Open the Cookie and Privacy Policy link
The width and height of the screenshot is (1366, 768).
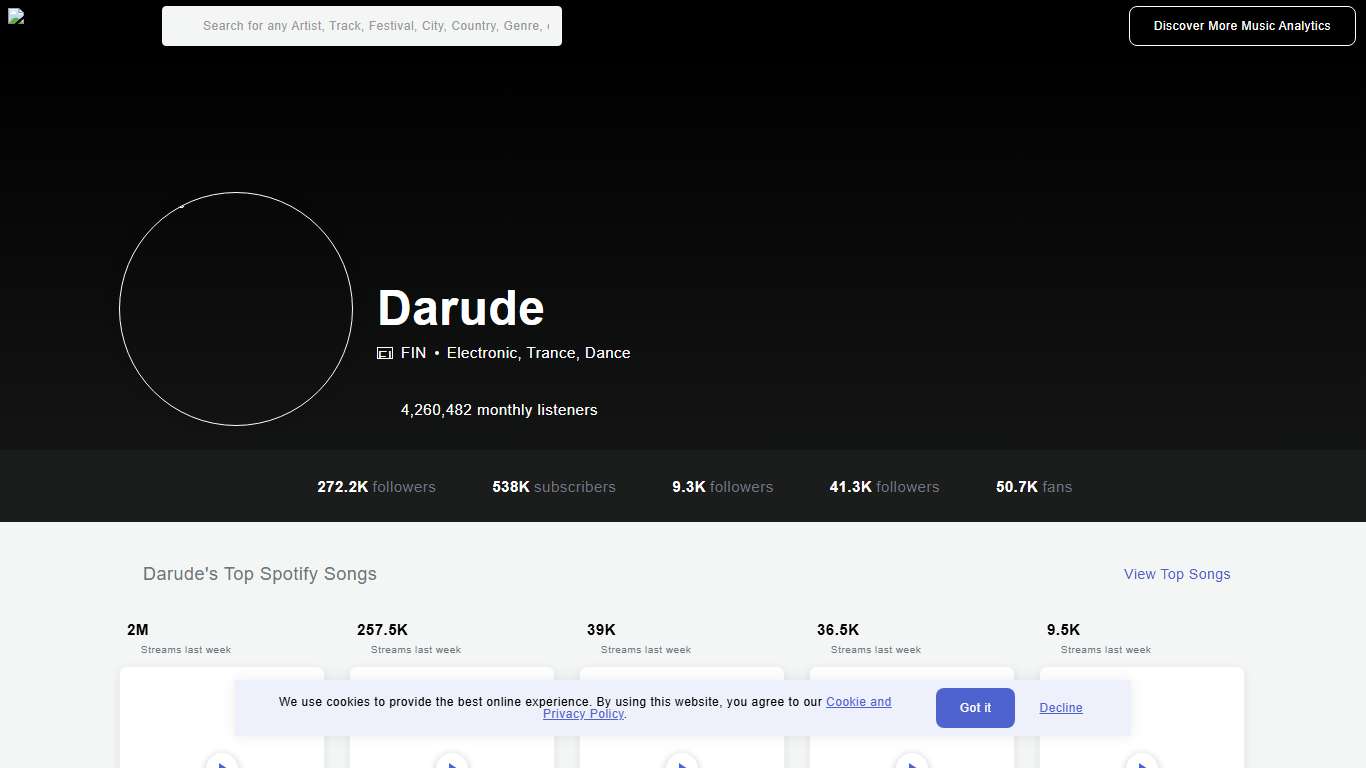[x=859, y=702]
